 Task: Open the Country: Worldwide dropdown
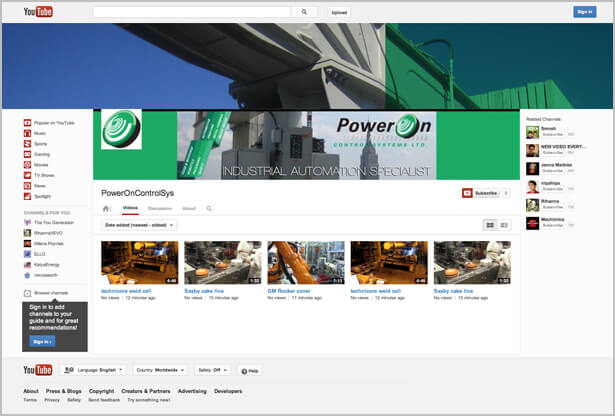[160, 370]
